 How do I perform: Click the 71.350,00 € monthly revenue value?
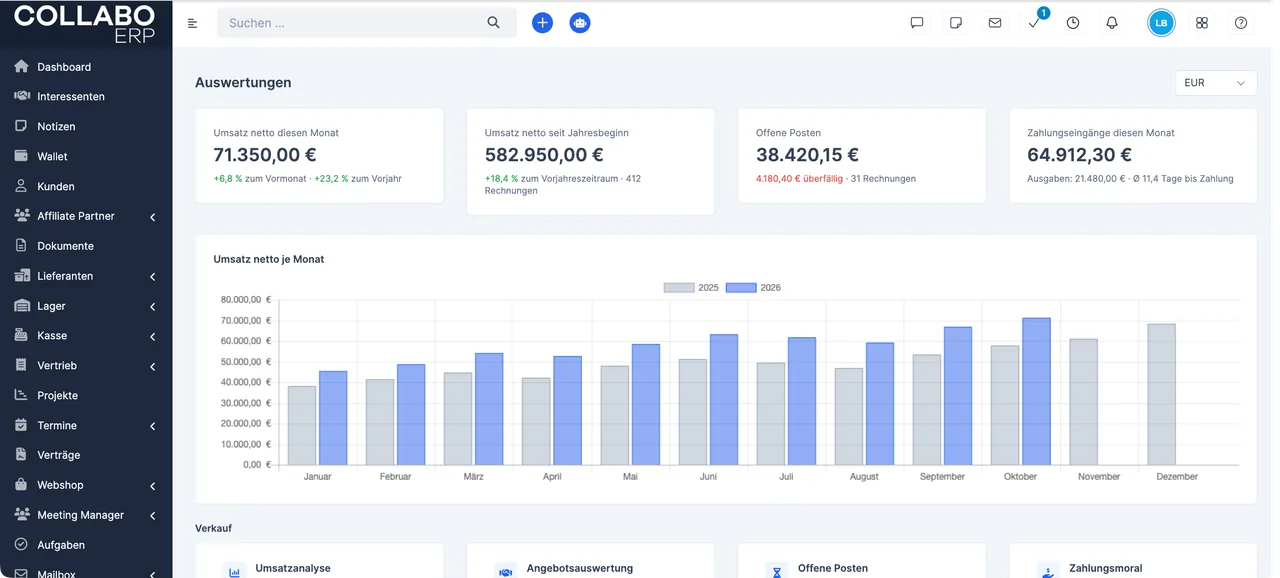[265, 155]
